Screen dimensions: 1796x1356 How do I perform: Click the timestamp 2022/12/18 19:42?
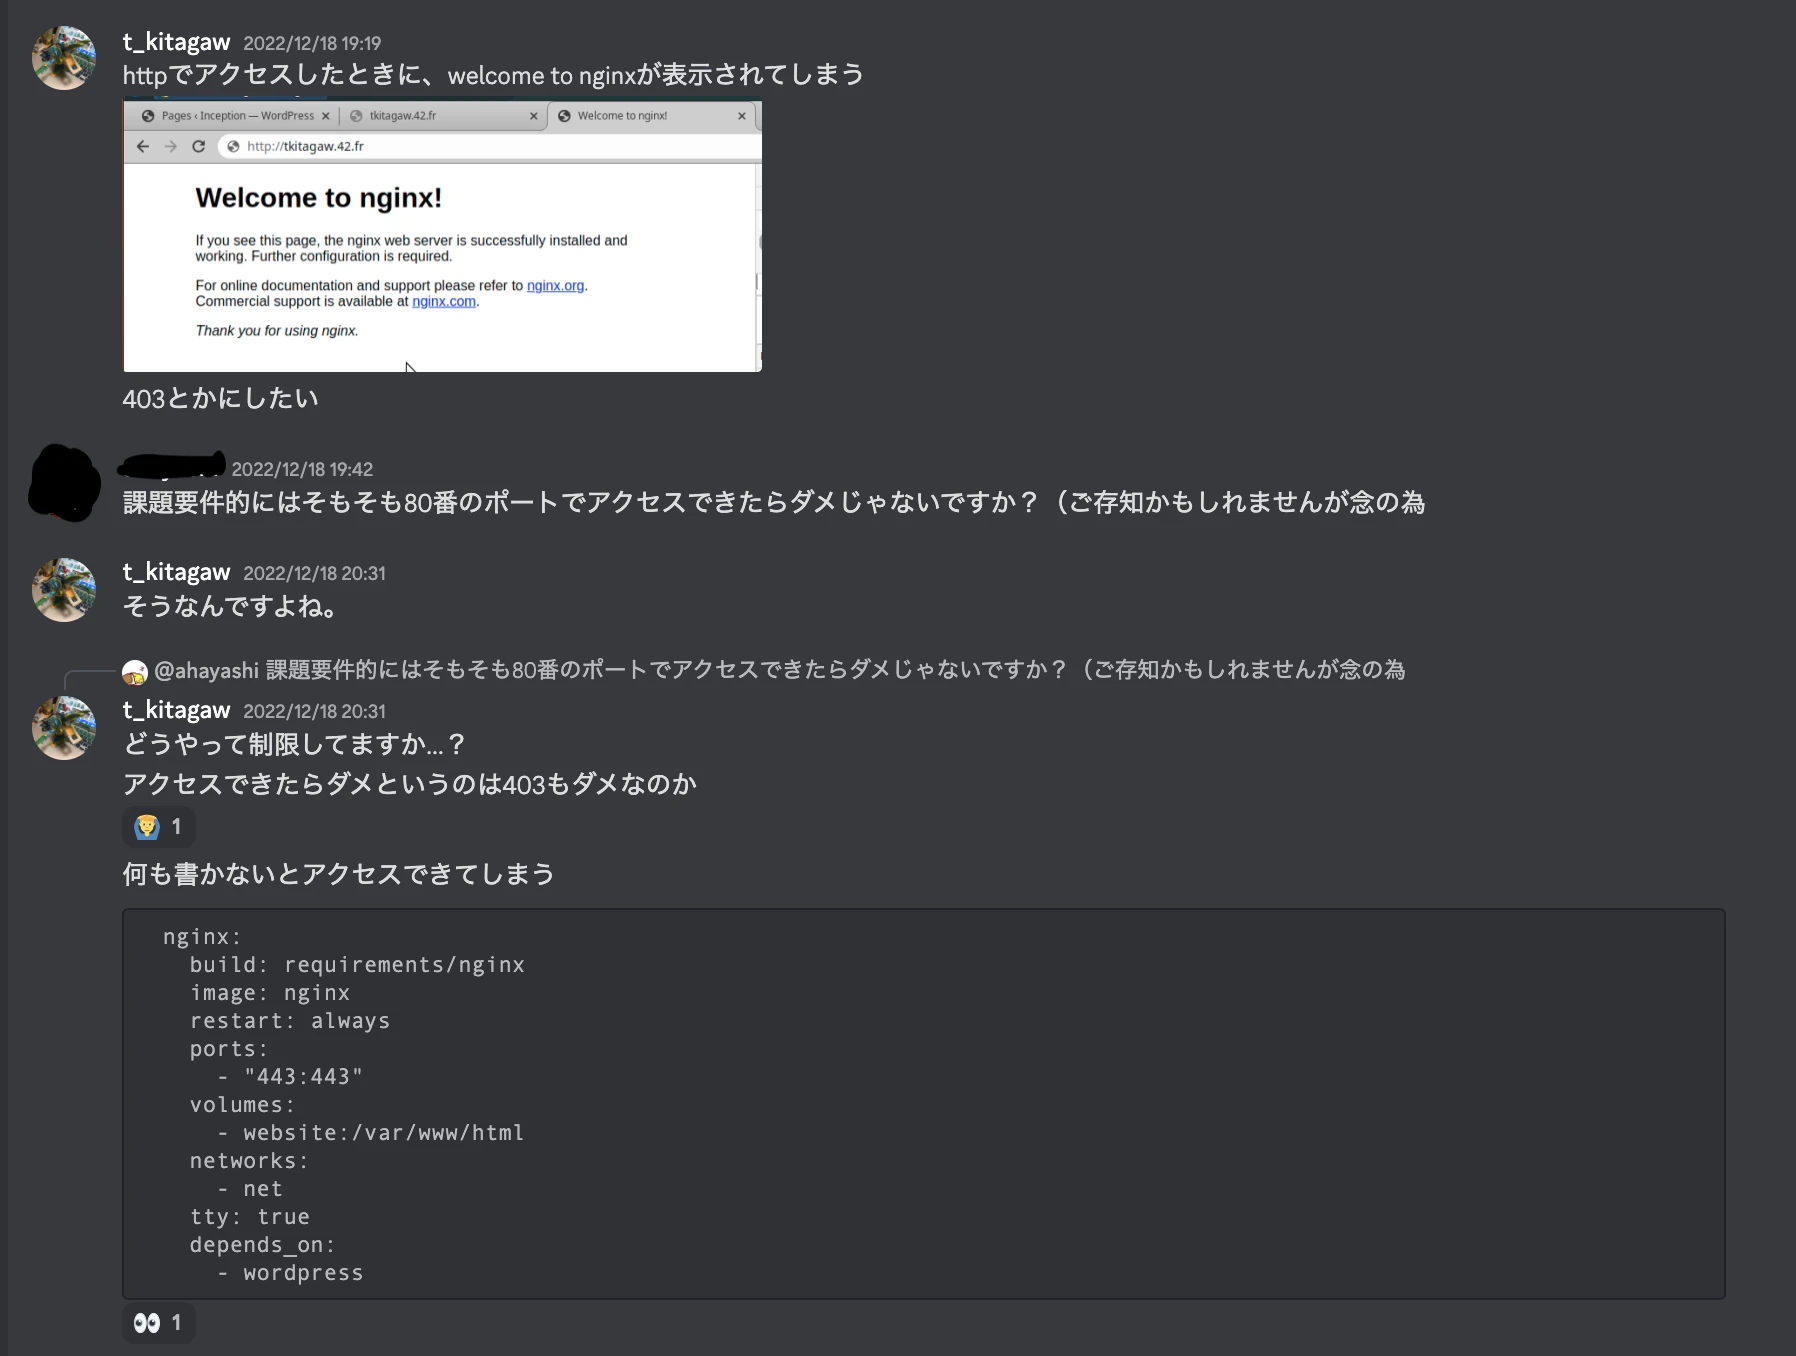[302, 470]
